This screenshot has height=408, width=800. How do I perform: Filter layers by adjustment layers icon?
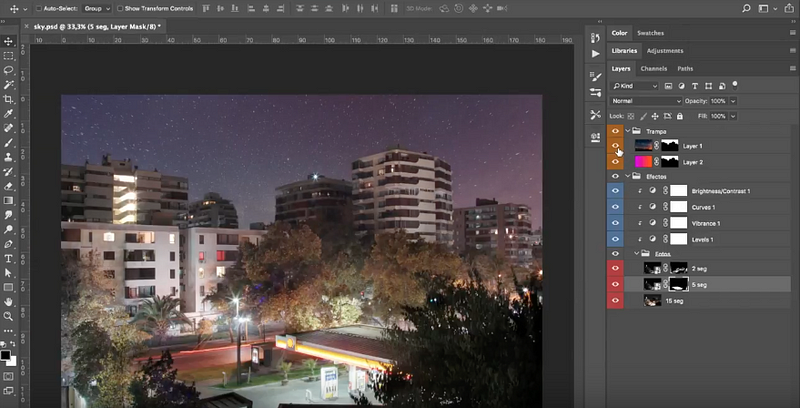pyautogui.click(x=681, y=86)
